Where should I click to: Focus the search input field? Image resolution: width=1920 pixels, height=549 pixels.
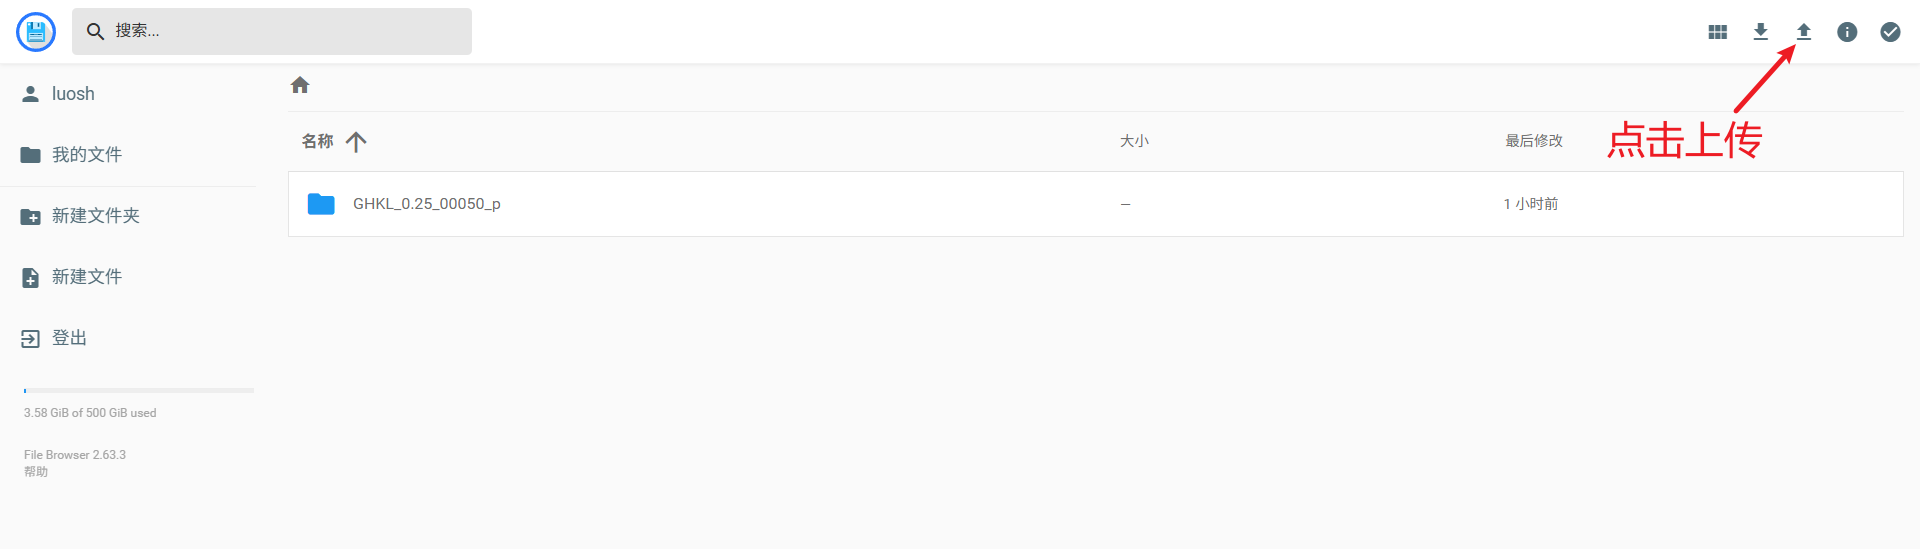(x=272, y=31)
